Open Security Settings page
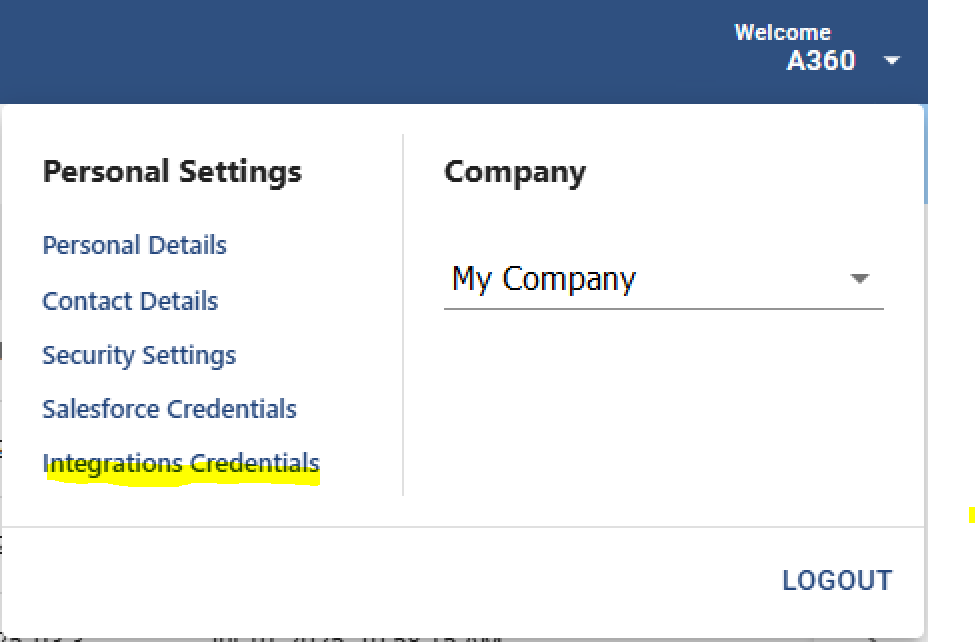975x642 pixels. click(139, 356)
